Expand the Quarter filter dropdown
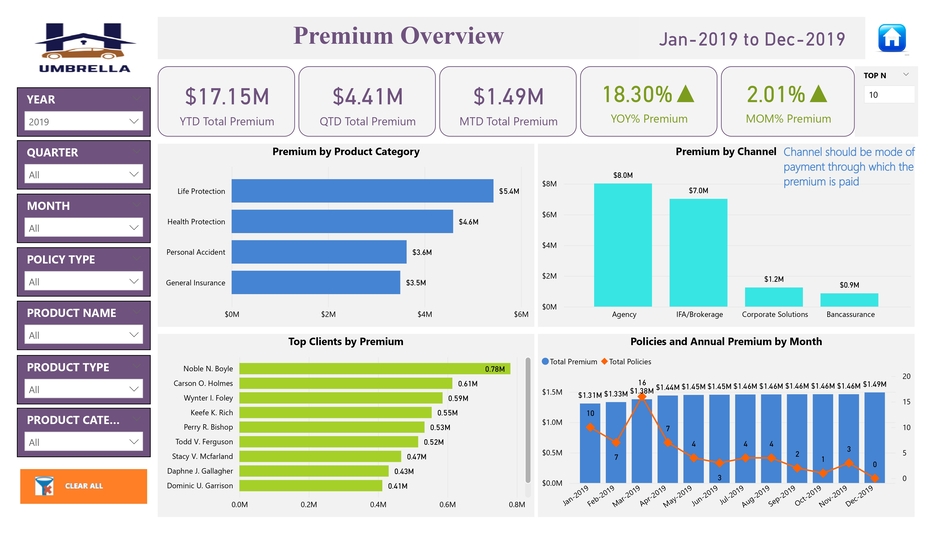The height and width of the screenshot is (541, 935). 84,174
